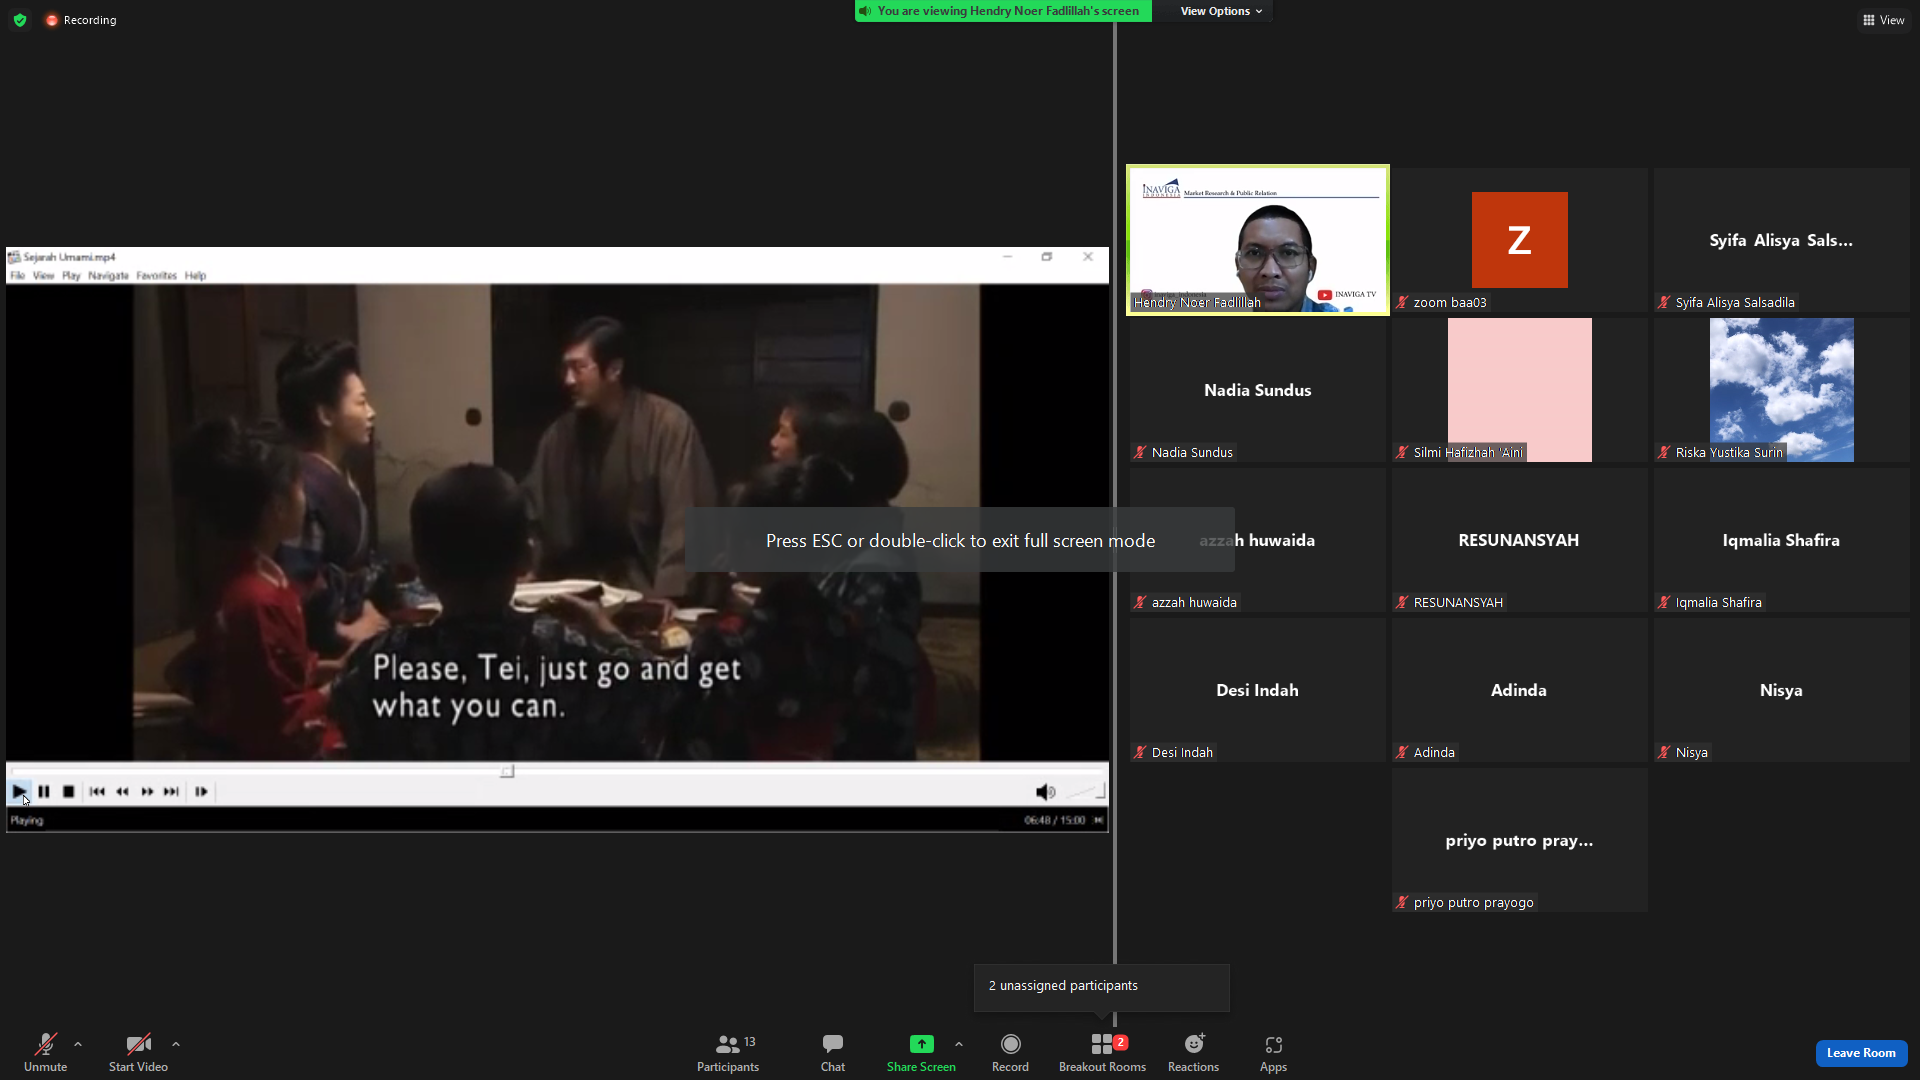Rewind the video playback
The width and height of the screenshot is (1920, 1080).
122,791
